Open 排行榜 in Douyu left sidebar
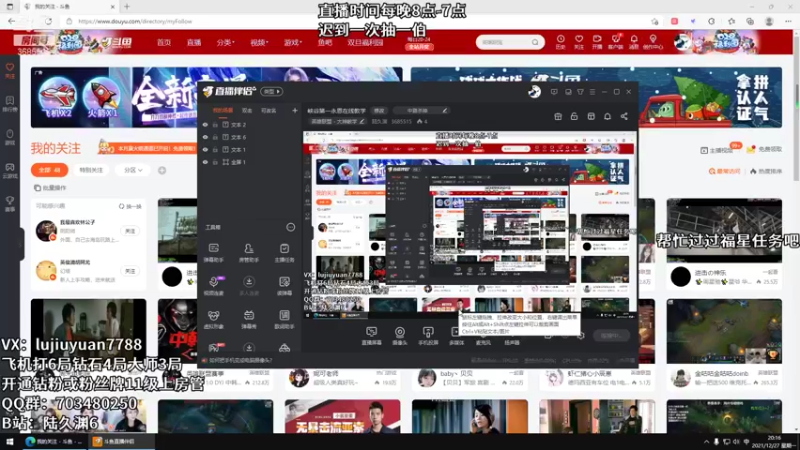Viewport: 800px width, 450px height. pyautogui.click(x=10, y=104)
